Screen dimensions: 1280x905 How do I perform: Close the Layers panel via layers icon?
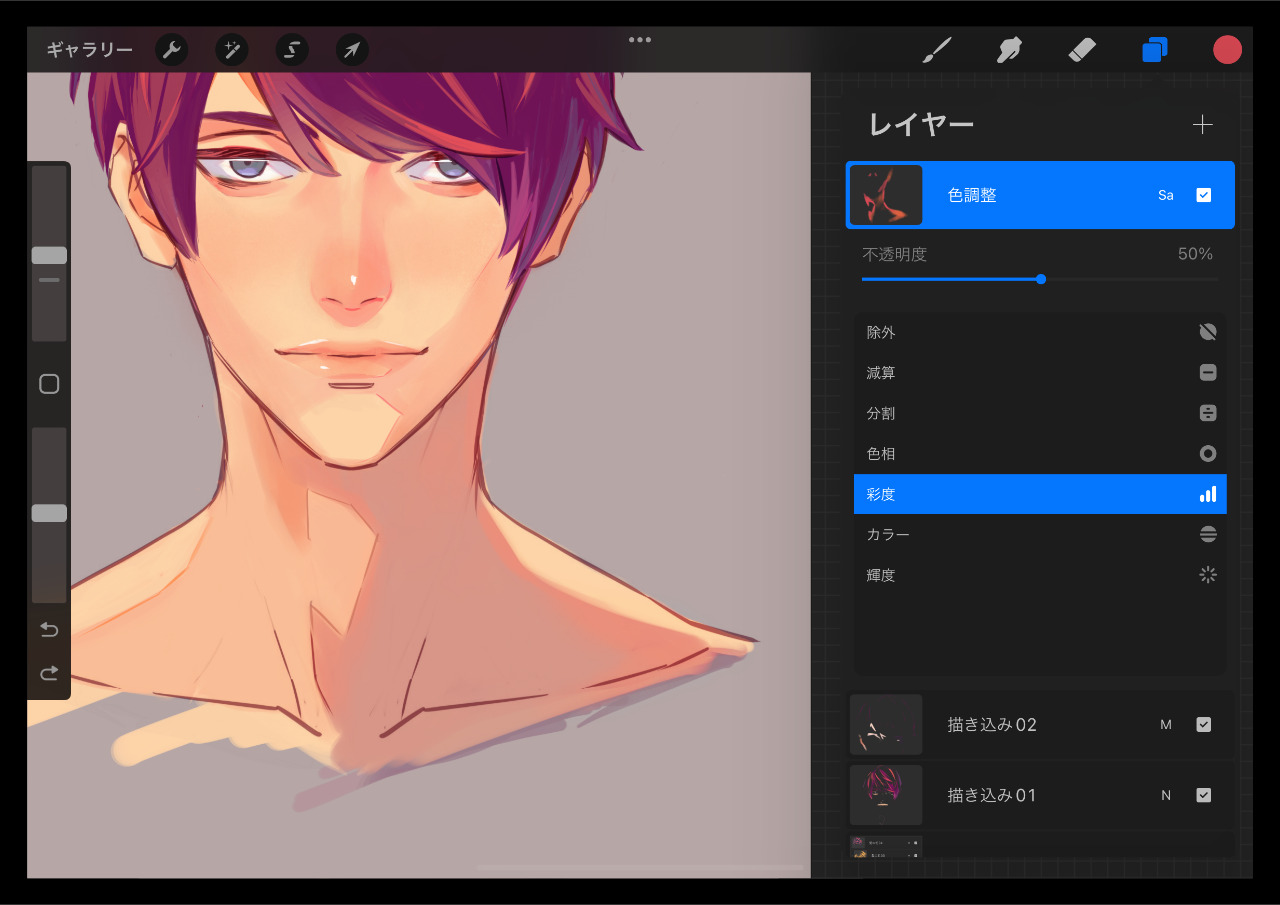point(1155,50)
